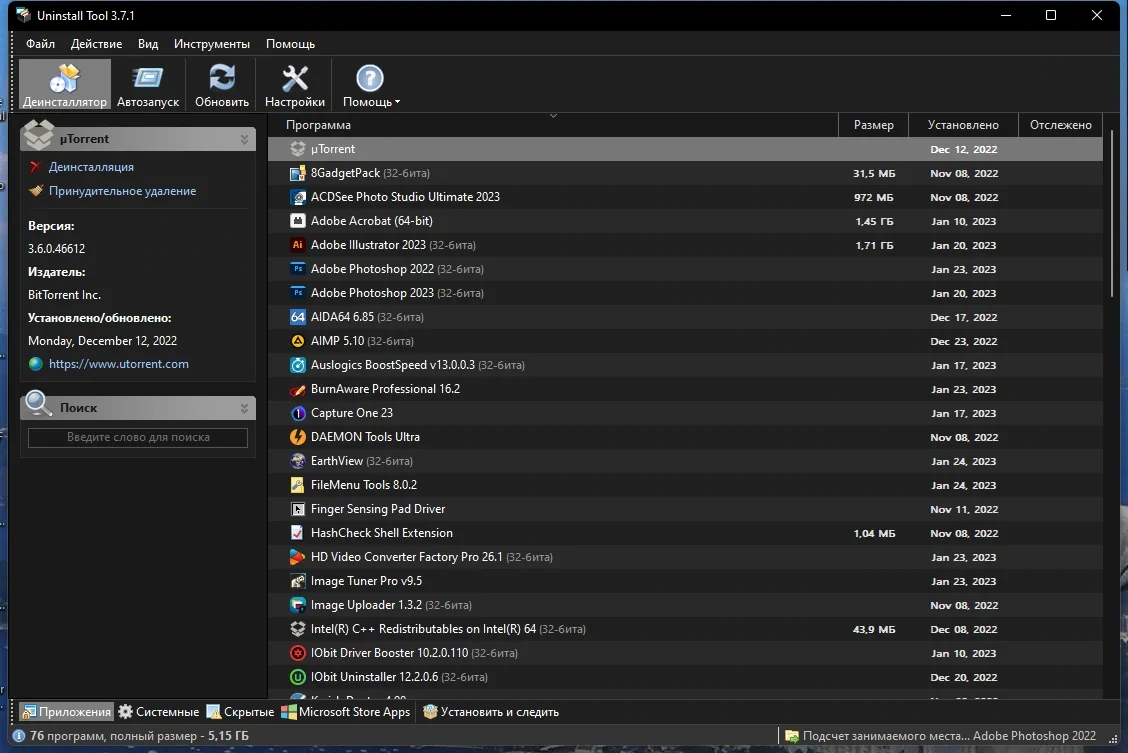Select the Adobe Illustrator 2023 icon
The image size is (1128, 753).
click(x=297, y=245)
